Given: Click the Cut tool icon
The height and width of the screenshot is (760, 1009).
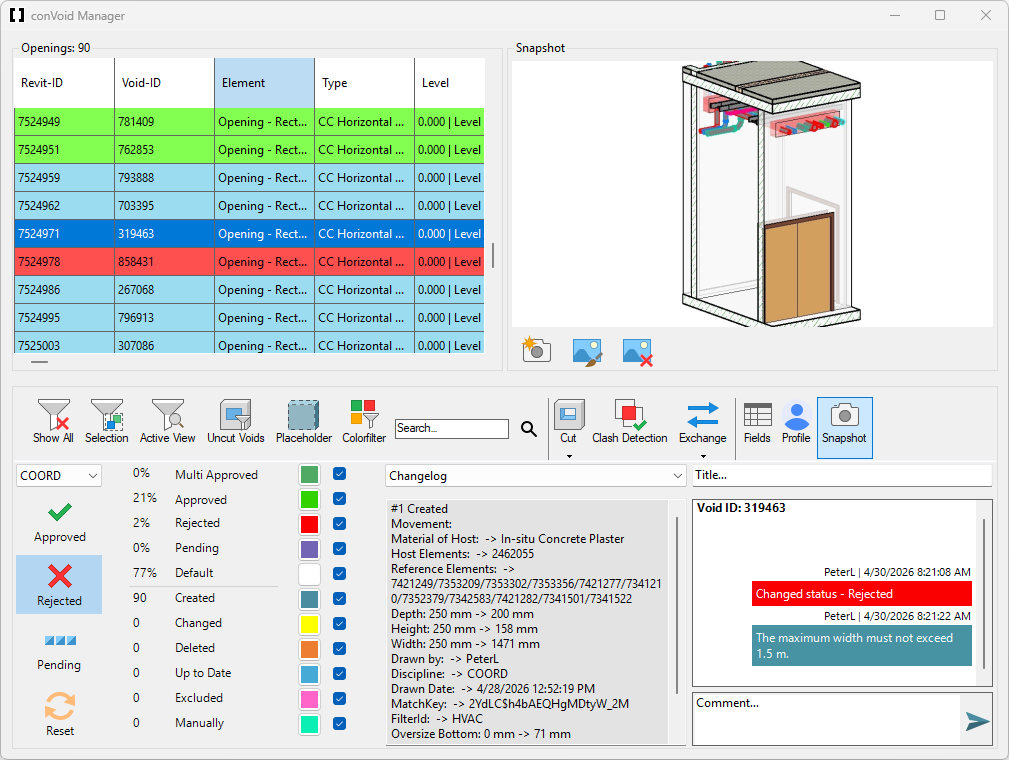Looking at the screenshot, I should (x=569, y=415).
